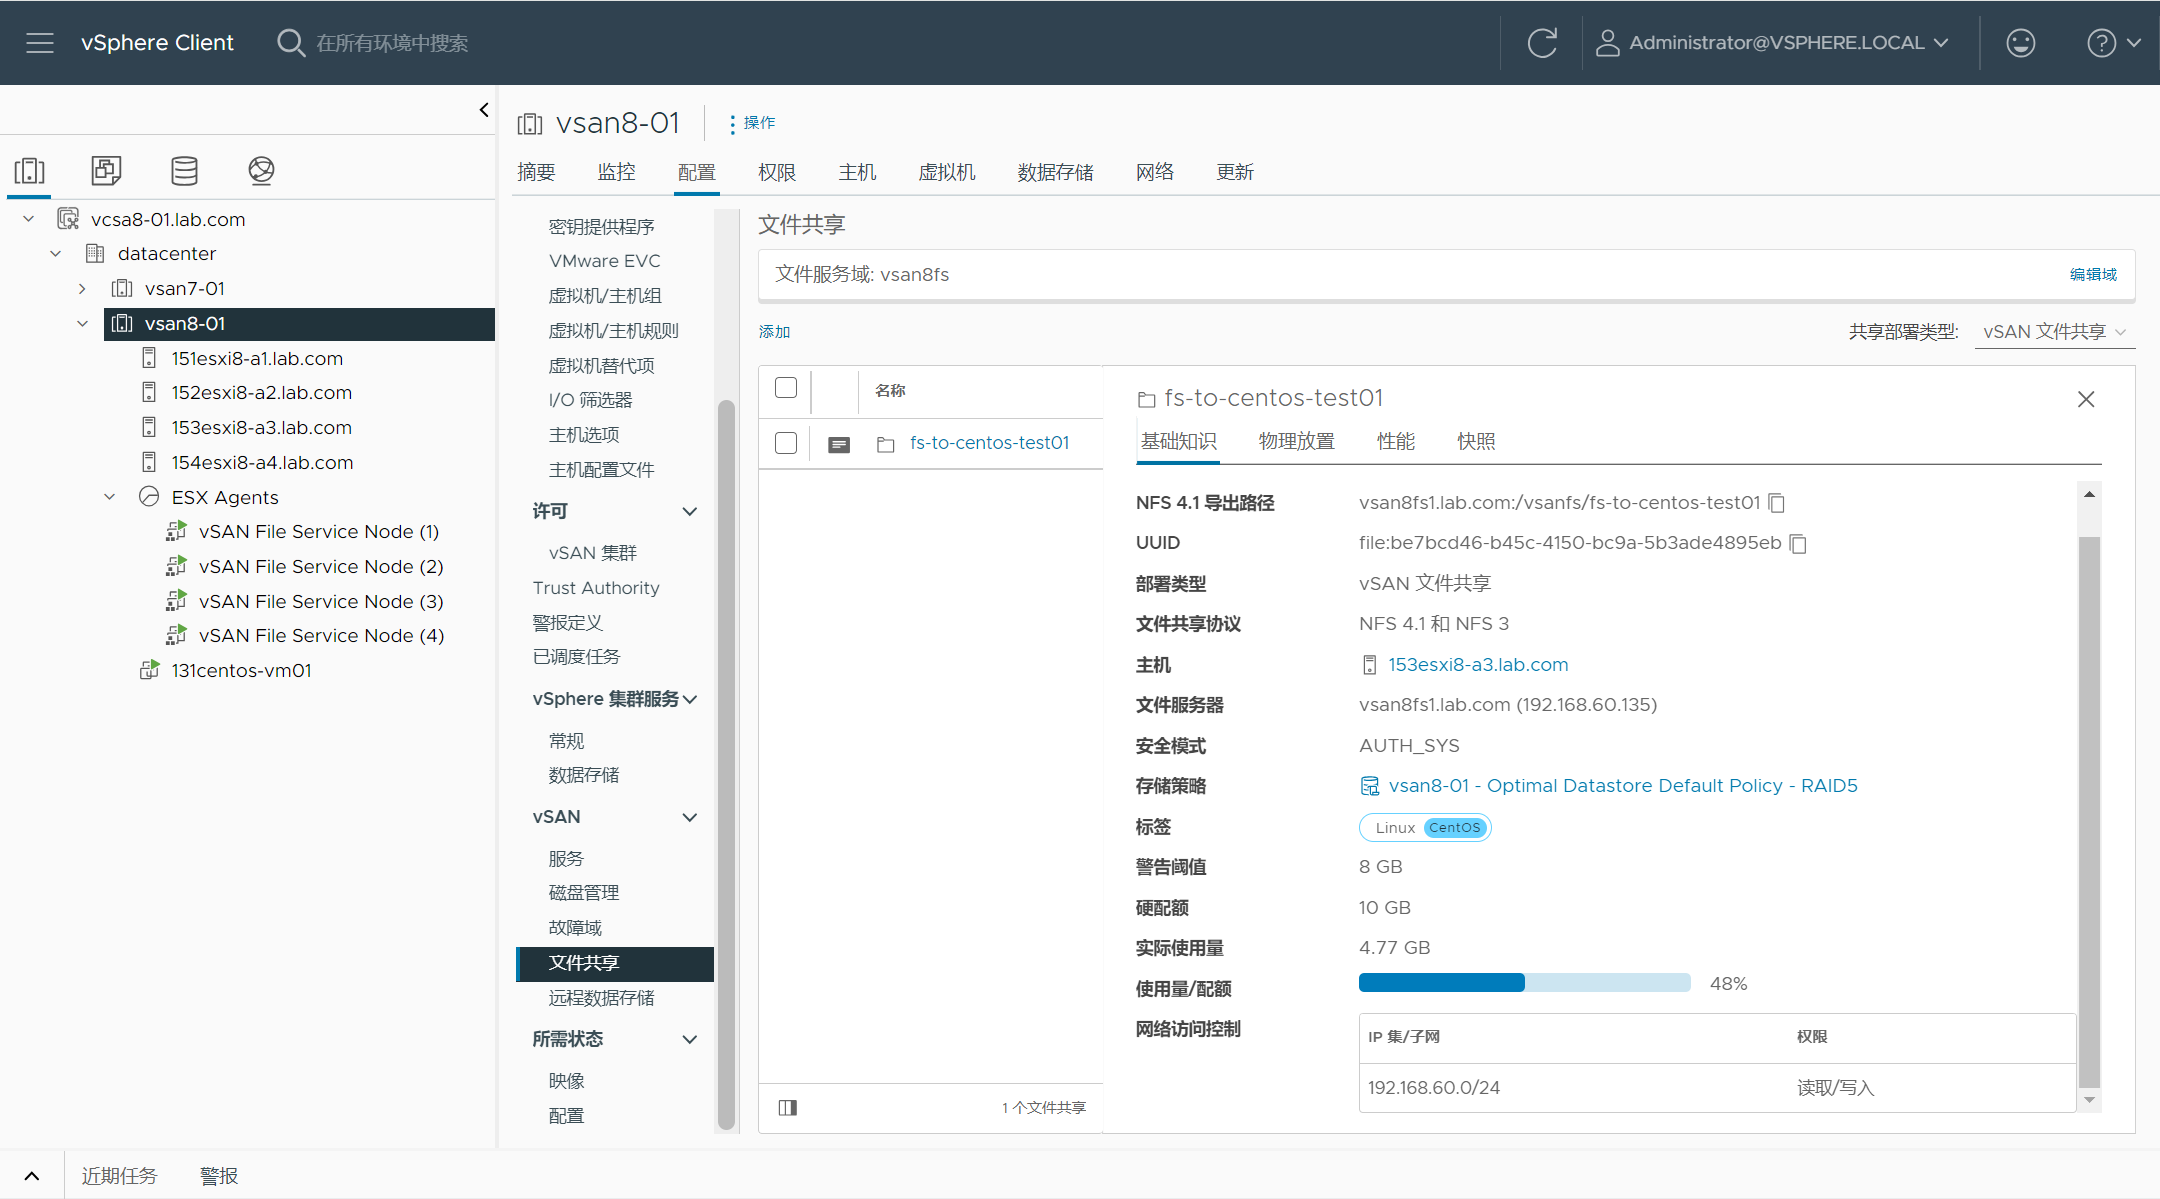The height and width of the screenshot is (1199, 2160).
Task: Collapse the vSAN configuration section
Action: (x=690, y=817)
